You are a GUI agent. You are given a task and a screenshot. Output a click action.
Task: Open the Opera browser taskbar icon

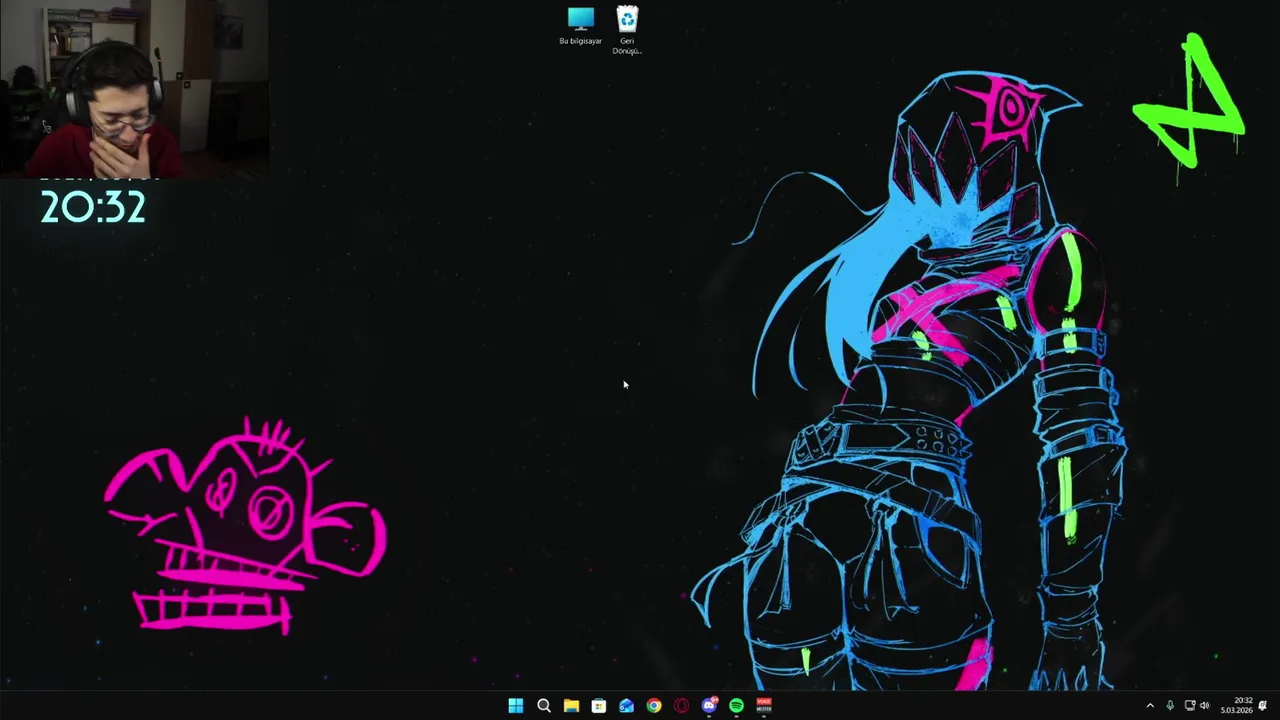click(682, 706)
